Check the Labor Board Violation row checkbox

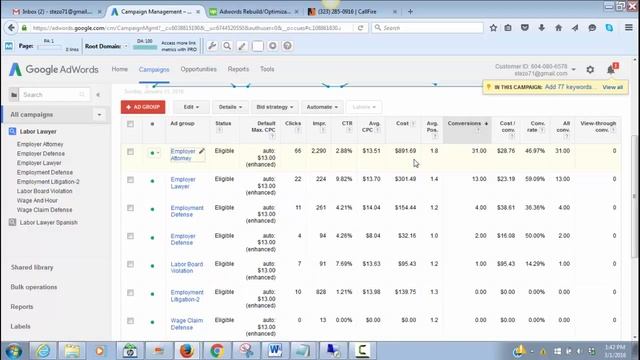(130, 264)
